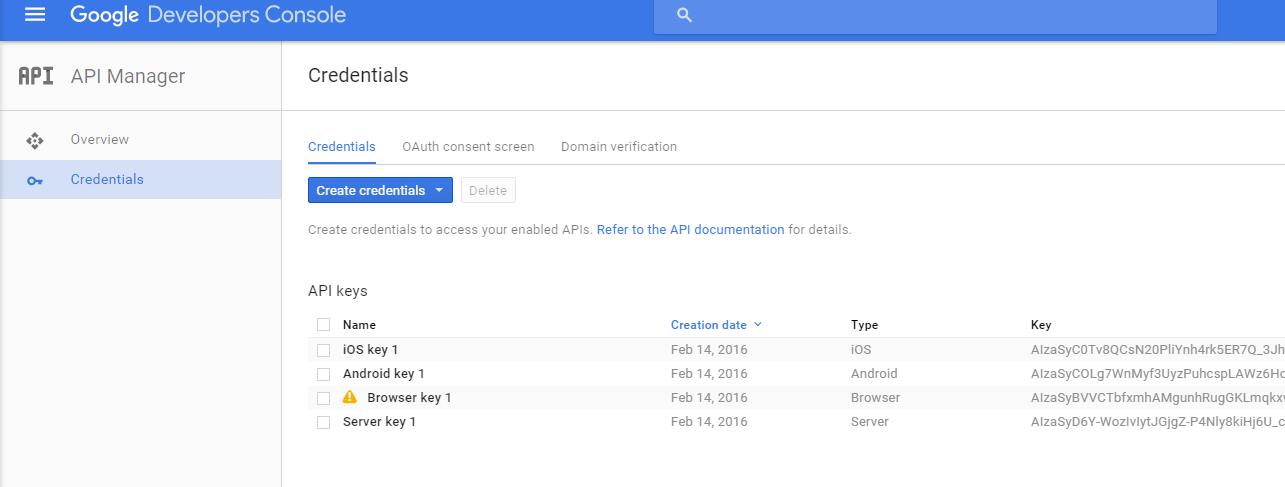This screenshot has height=487, width=1285.
Task: Click the Server type cell
Action: (x=870, y=422)
